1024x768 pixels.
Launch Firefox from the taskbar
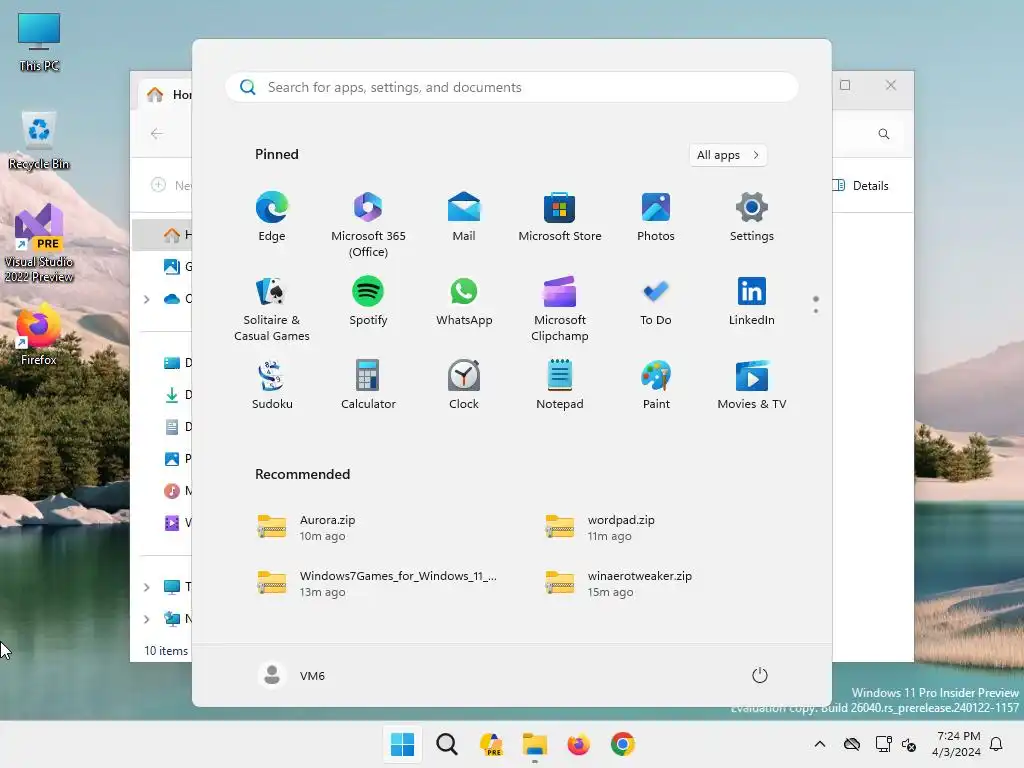pyautogui.click(x=579, y=744)
